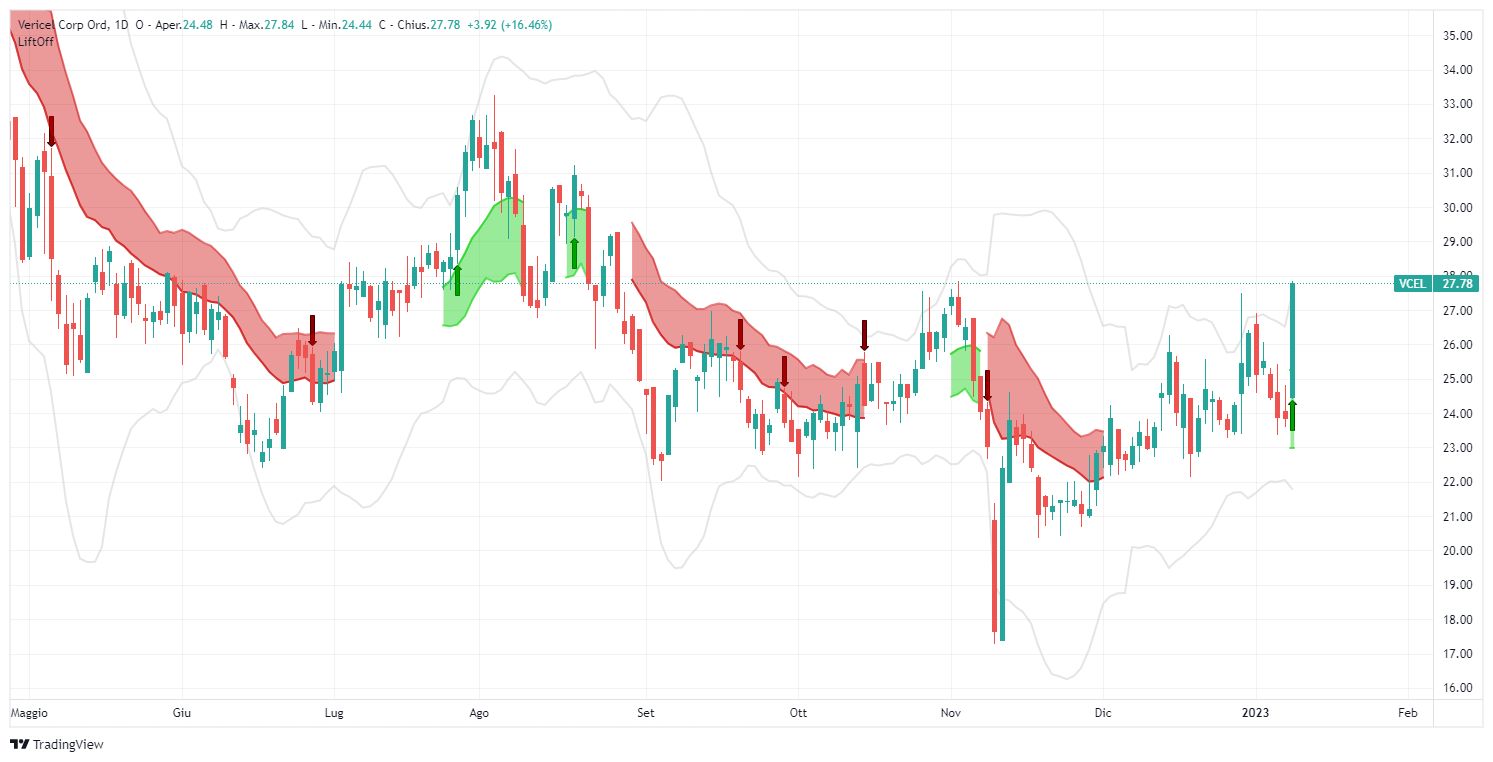Click 24.00 on the price scale
The width and height of the screenshot is (1493, 762).
1457,413
